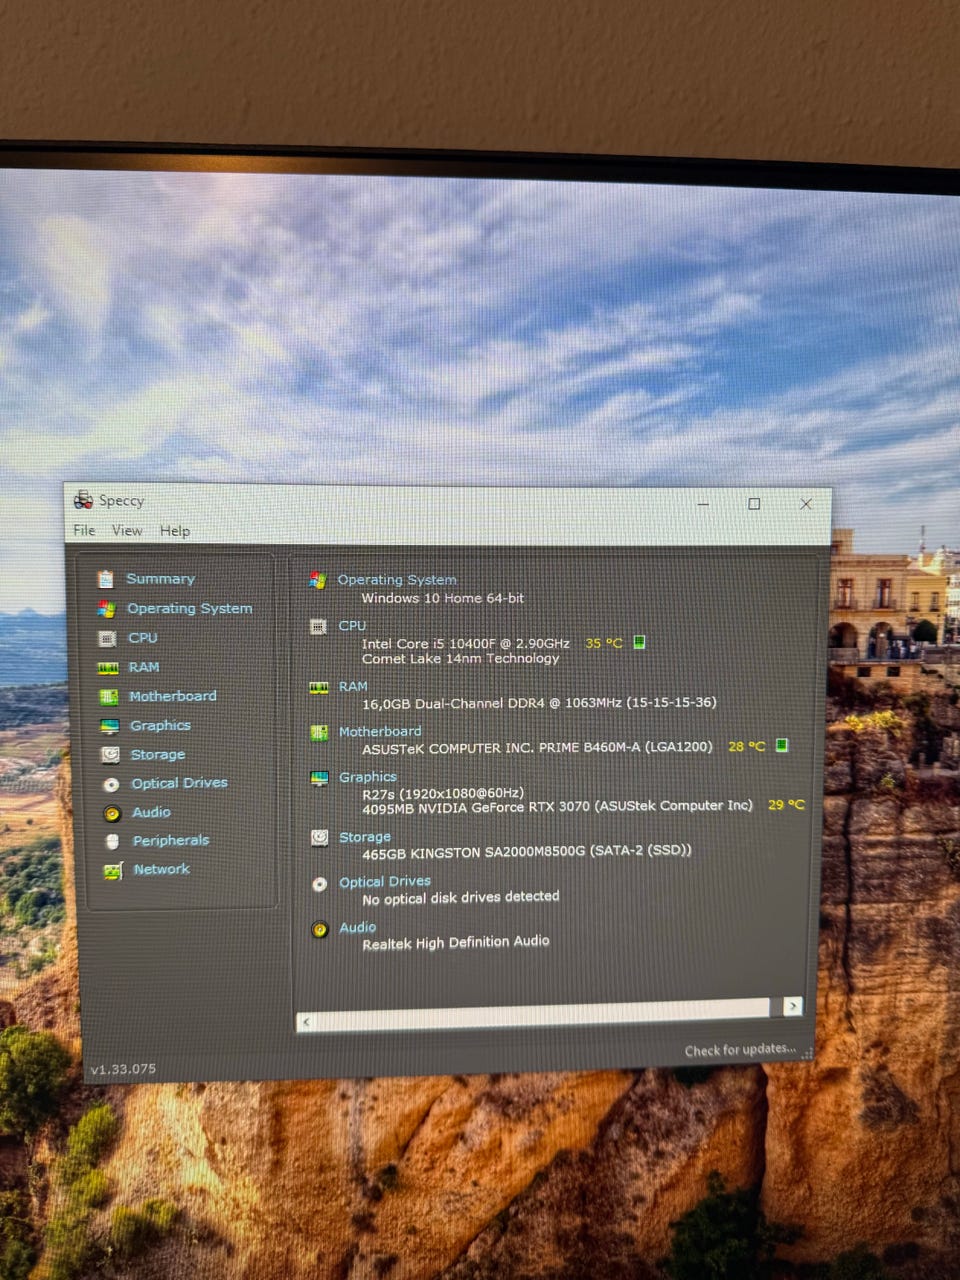
Task: Open the Audio heading link in summary
Action: [358, 927]
